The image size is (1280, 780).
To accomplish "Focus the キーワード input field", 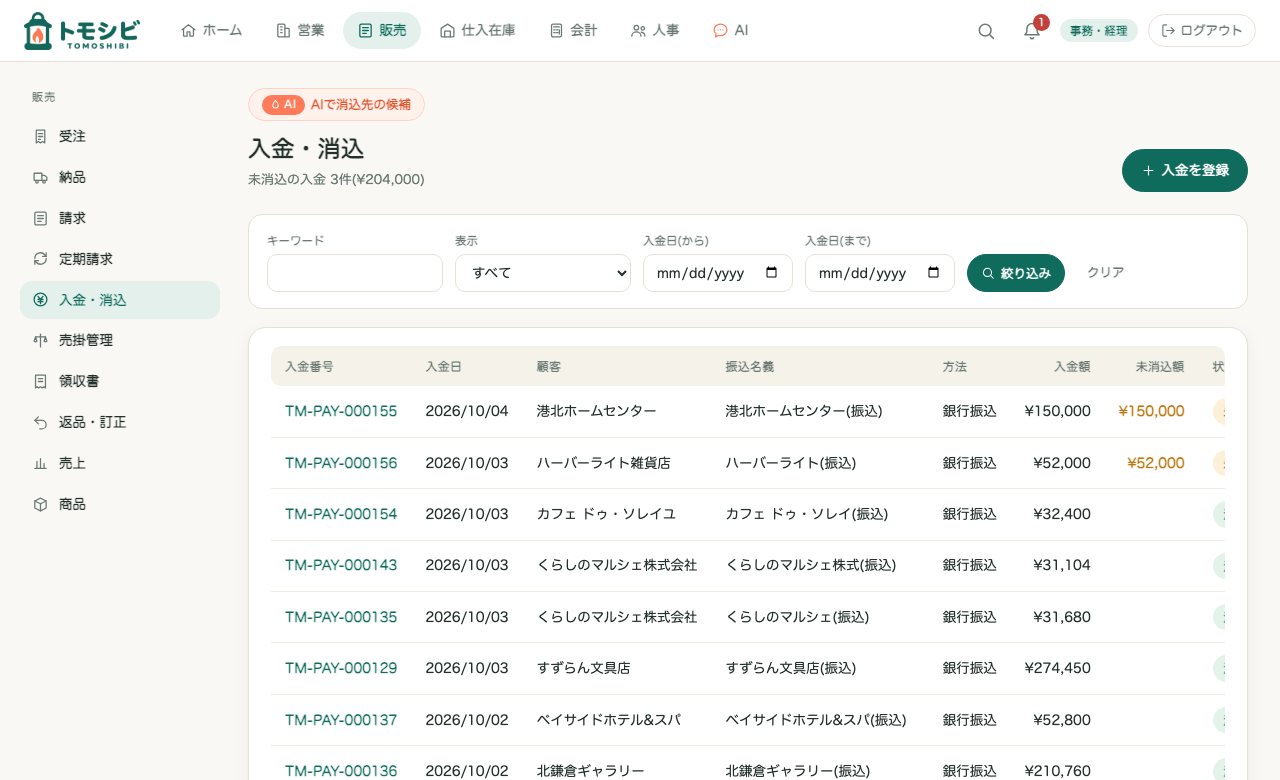I will pos(355,273).
